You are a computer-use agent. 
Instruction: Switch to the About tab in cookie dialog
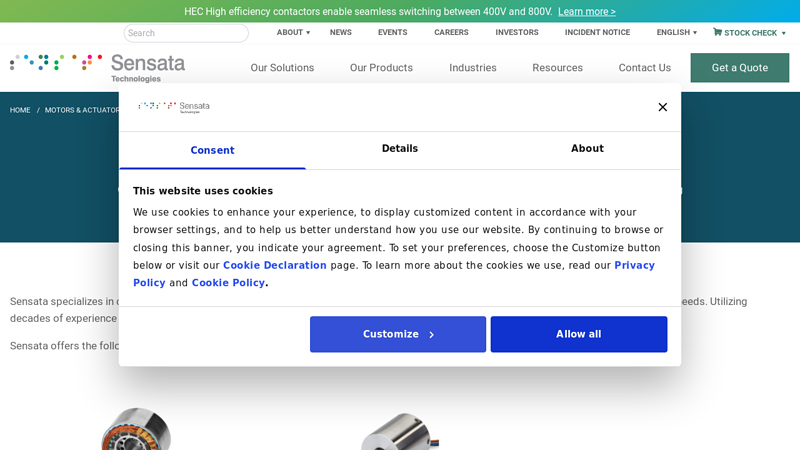(x=587, y=149)
